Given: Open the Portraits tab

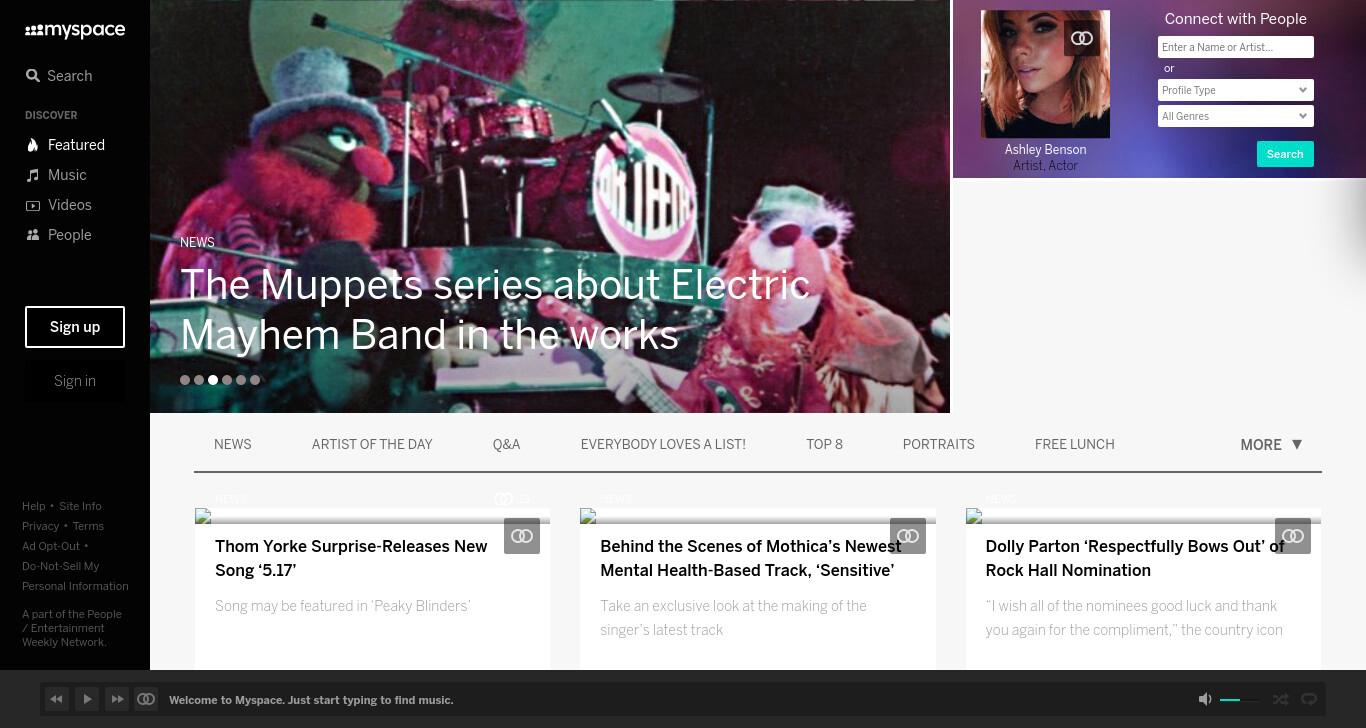Looking at the screenshot, I should coord(938,444).
